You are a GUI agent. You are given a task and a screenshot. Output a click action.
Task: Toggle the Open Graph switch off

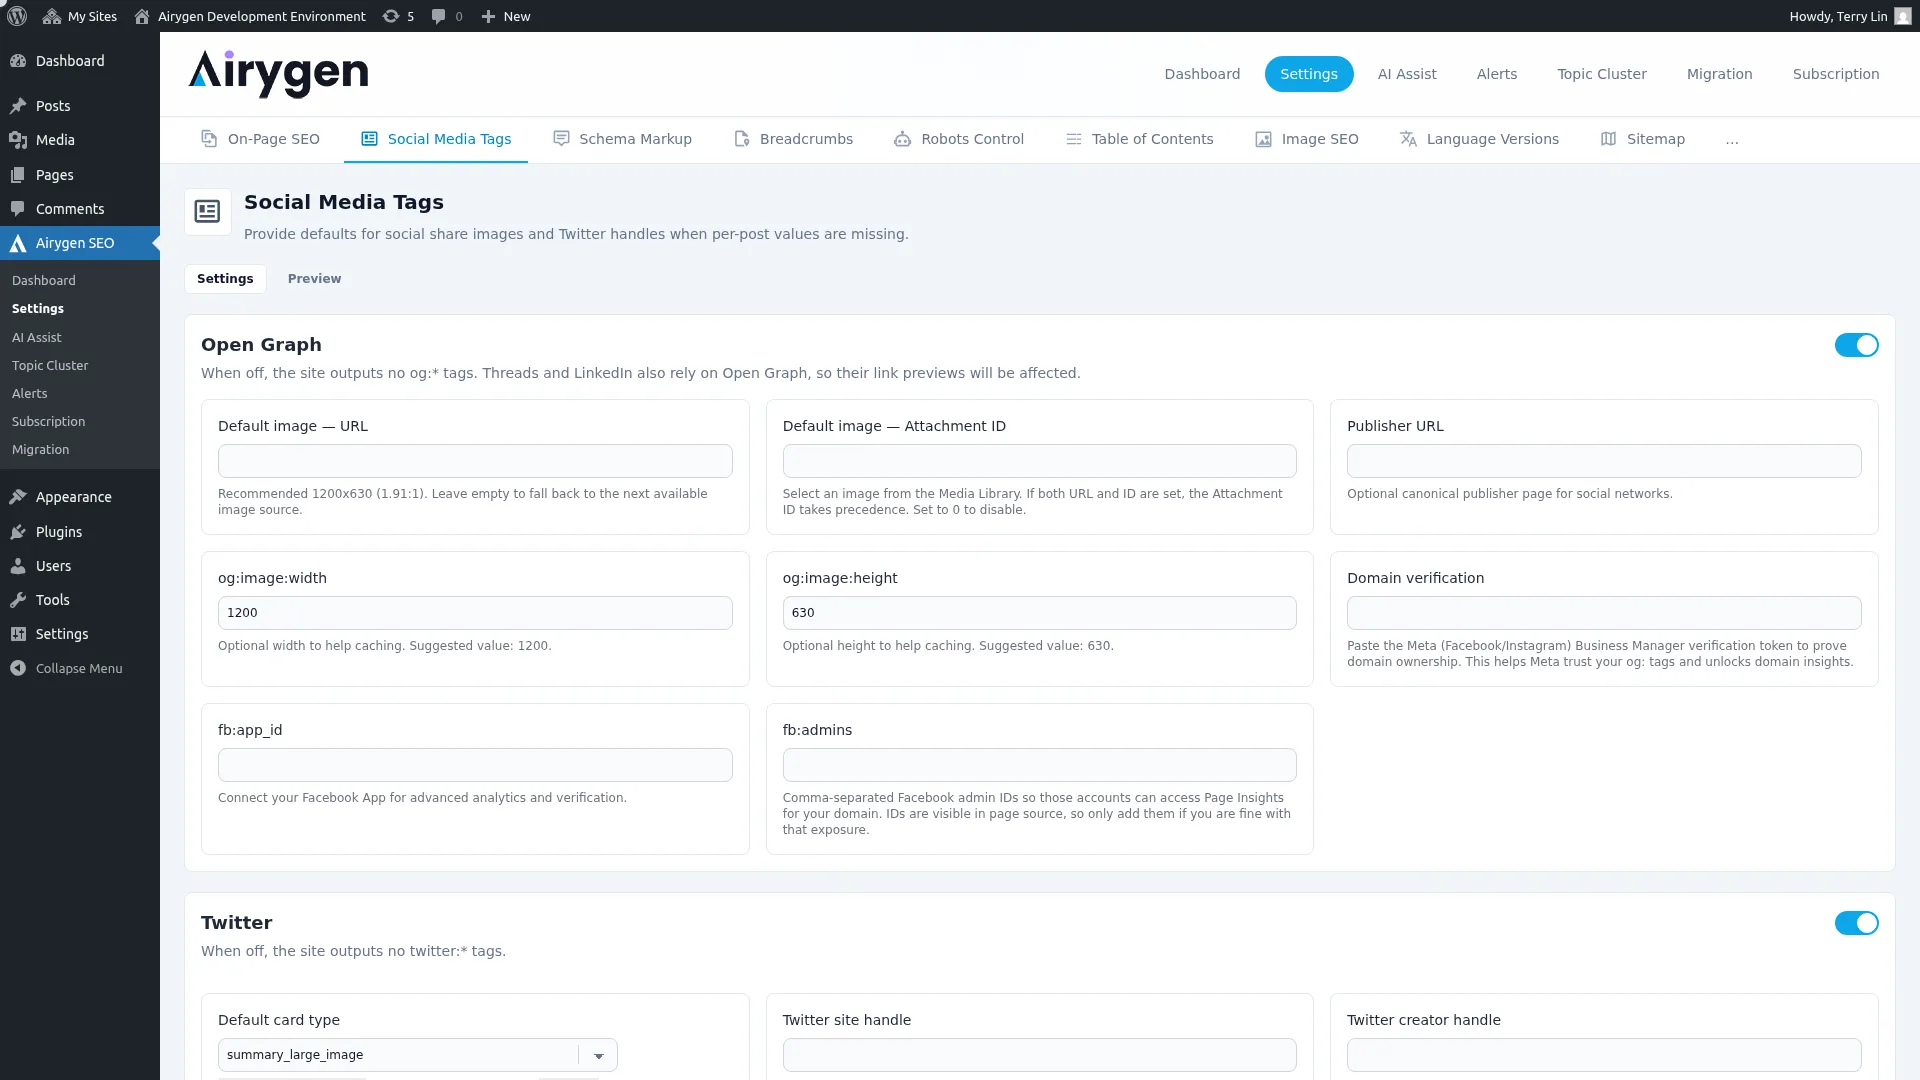1856,345
